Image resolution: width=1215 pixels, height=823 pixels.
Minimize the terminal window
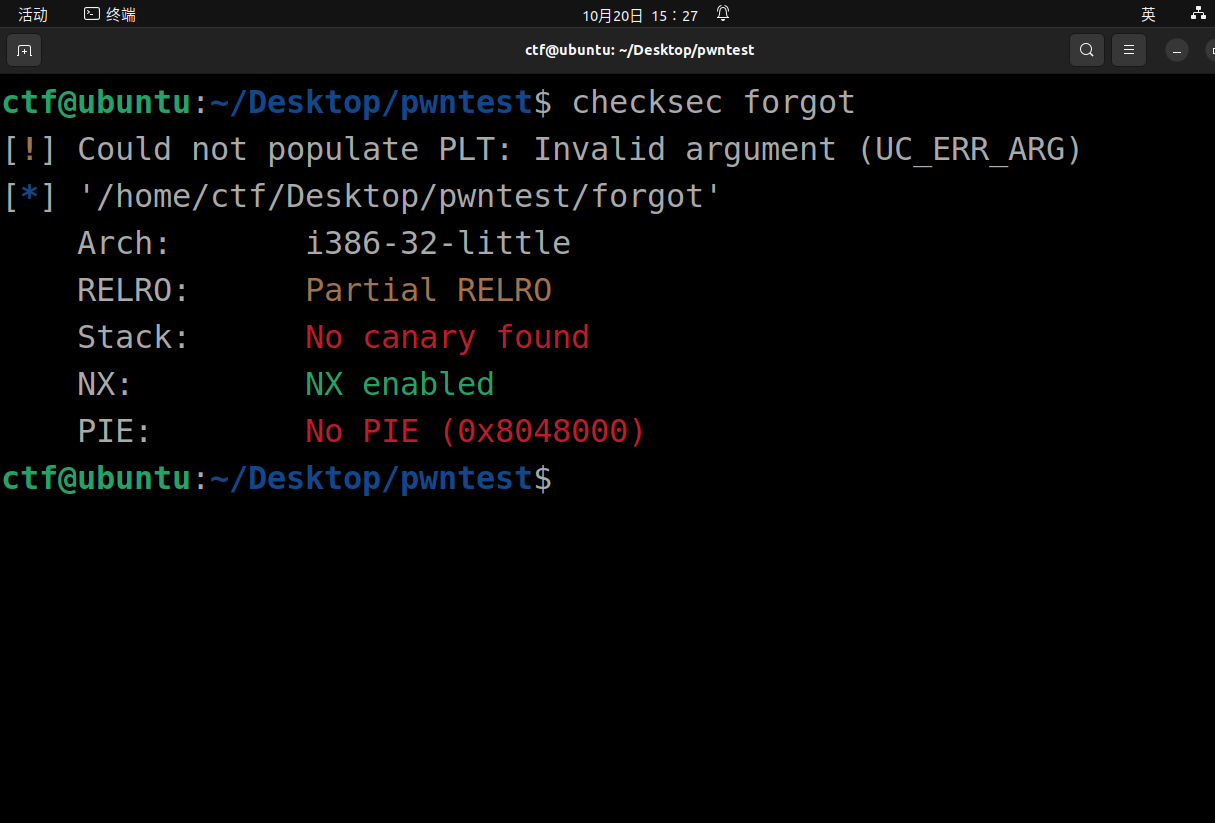(x=1177, y=50)
